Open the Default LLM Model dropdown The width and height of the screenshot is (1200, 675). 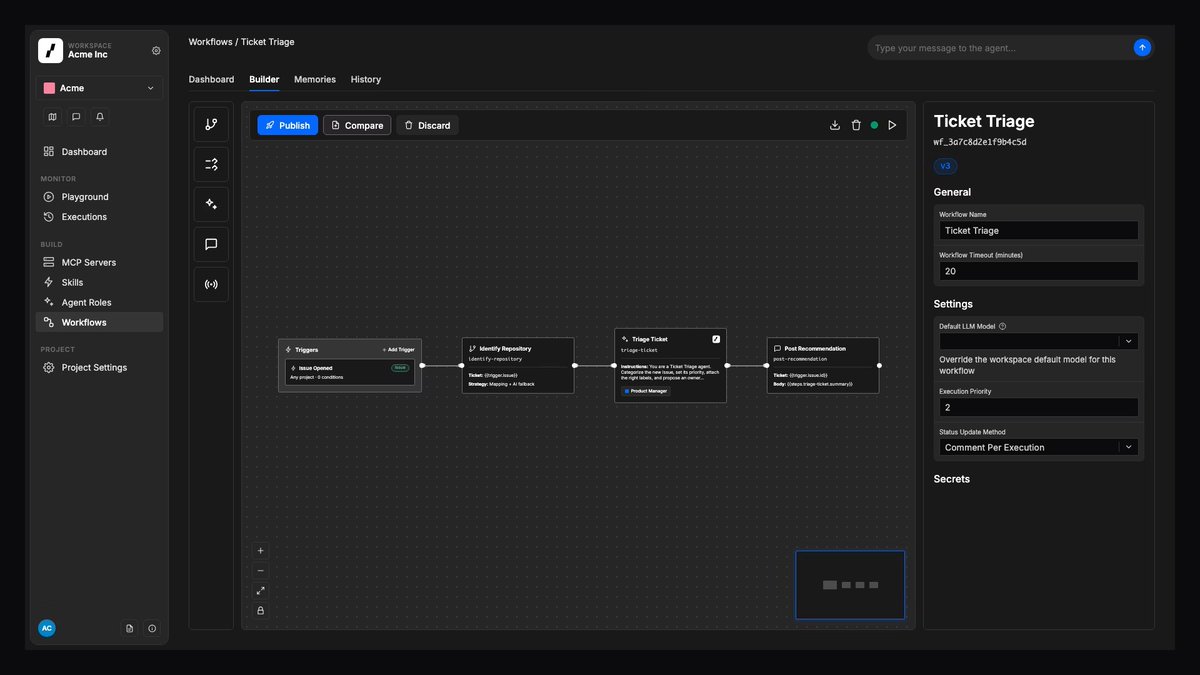1038,341
